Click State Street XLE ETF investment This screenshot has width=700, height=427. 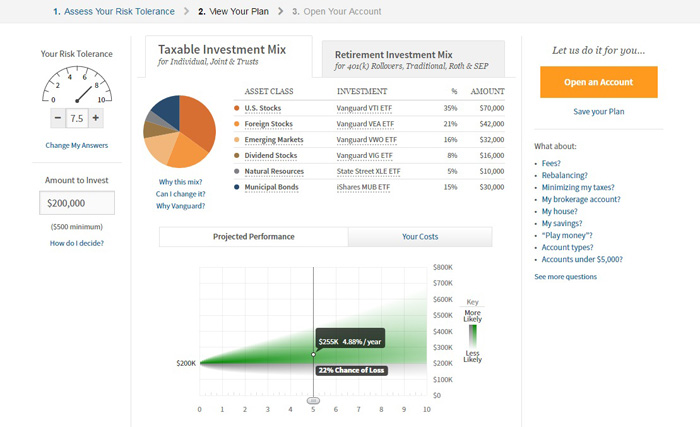[x=368, y=171]
